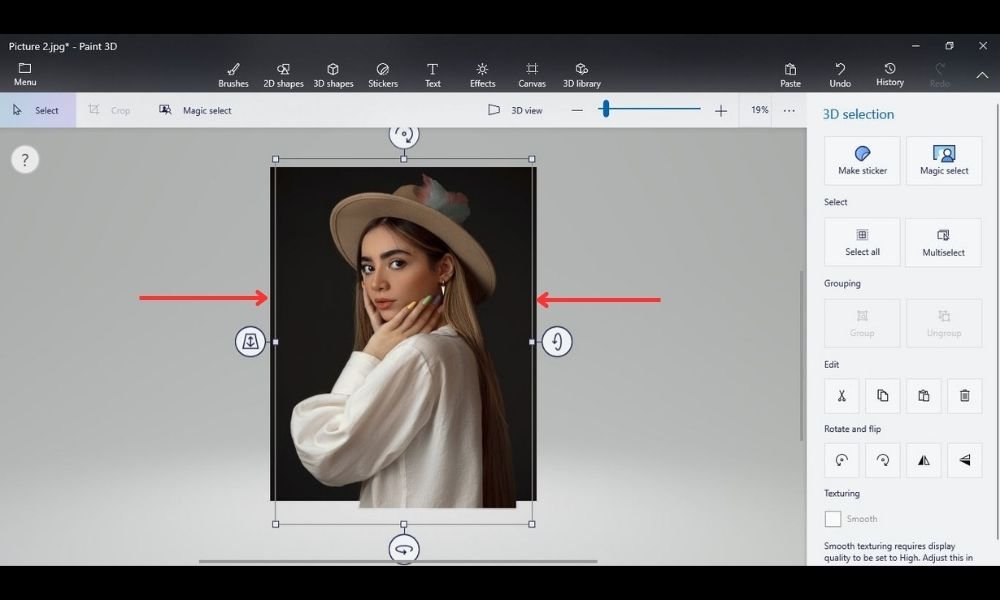Cut the selection with the scissors icon

pos(842,396)
